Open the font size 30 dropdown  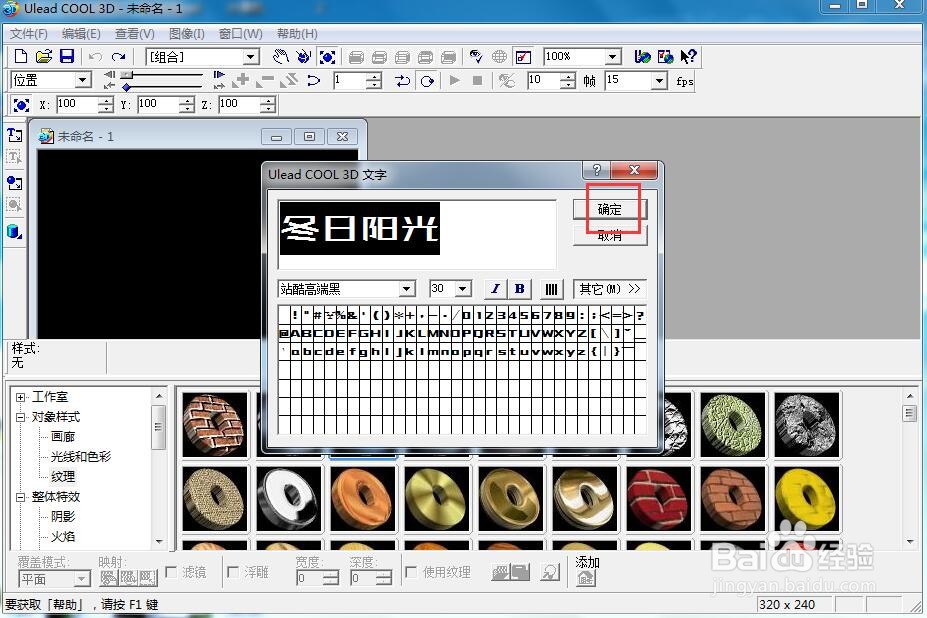(x=463, y=289)
